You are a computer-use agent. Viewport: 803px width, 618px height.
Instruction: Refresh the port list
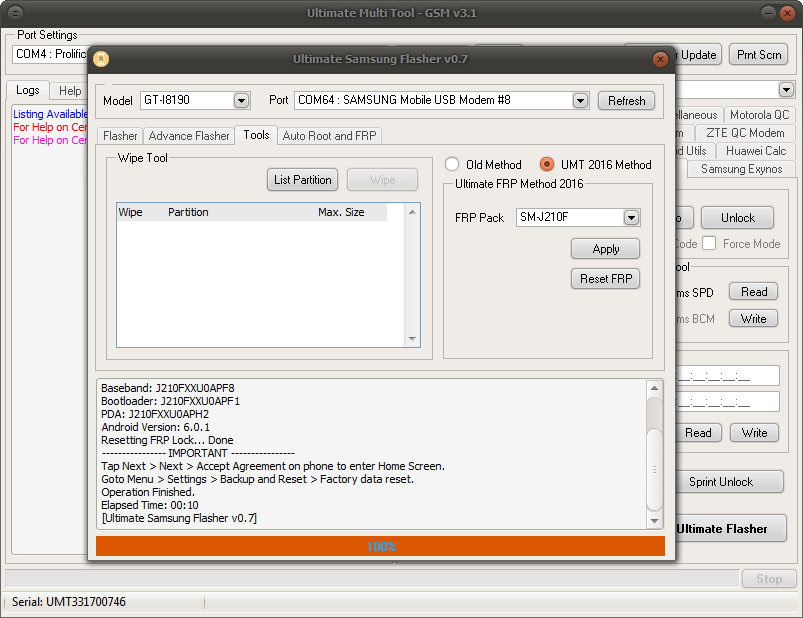pos(626,101)
